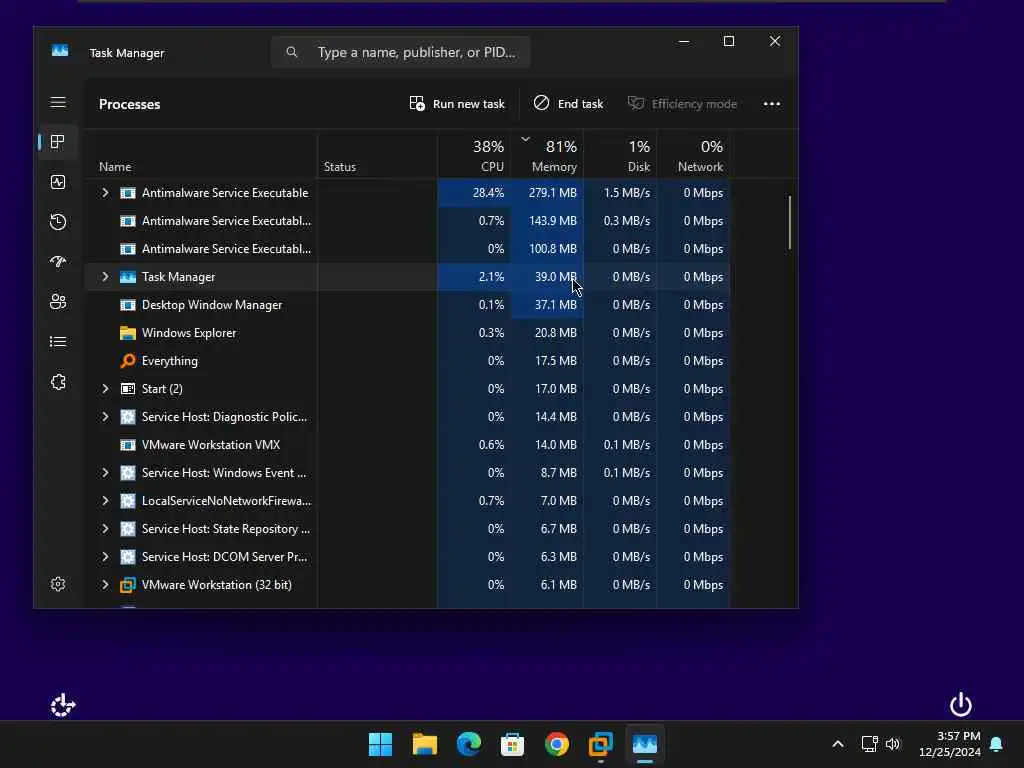
Task: Switch to VMware Workstation on taskbar
Action: click(x=601, y=744)
